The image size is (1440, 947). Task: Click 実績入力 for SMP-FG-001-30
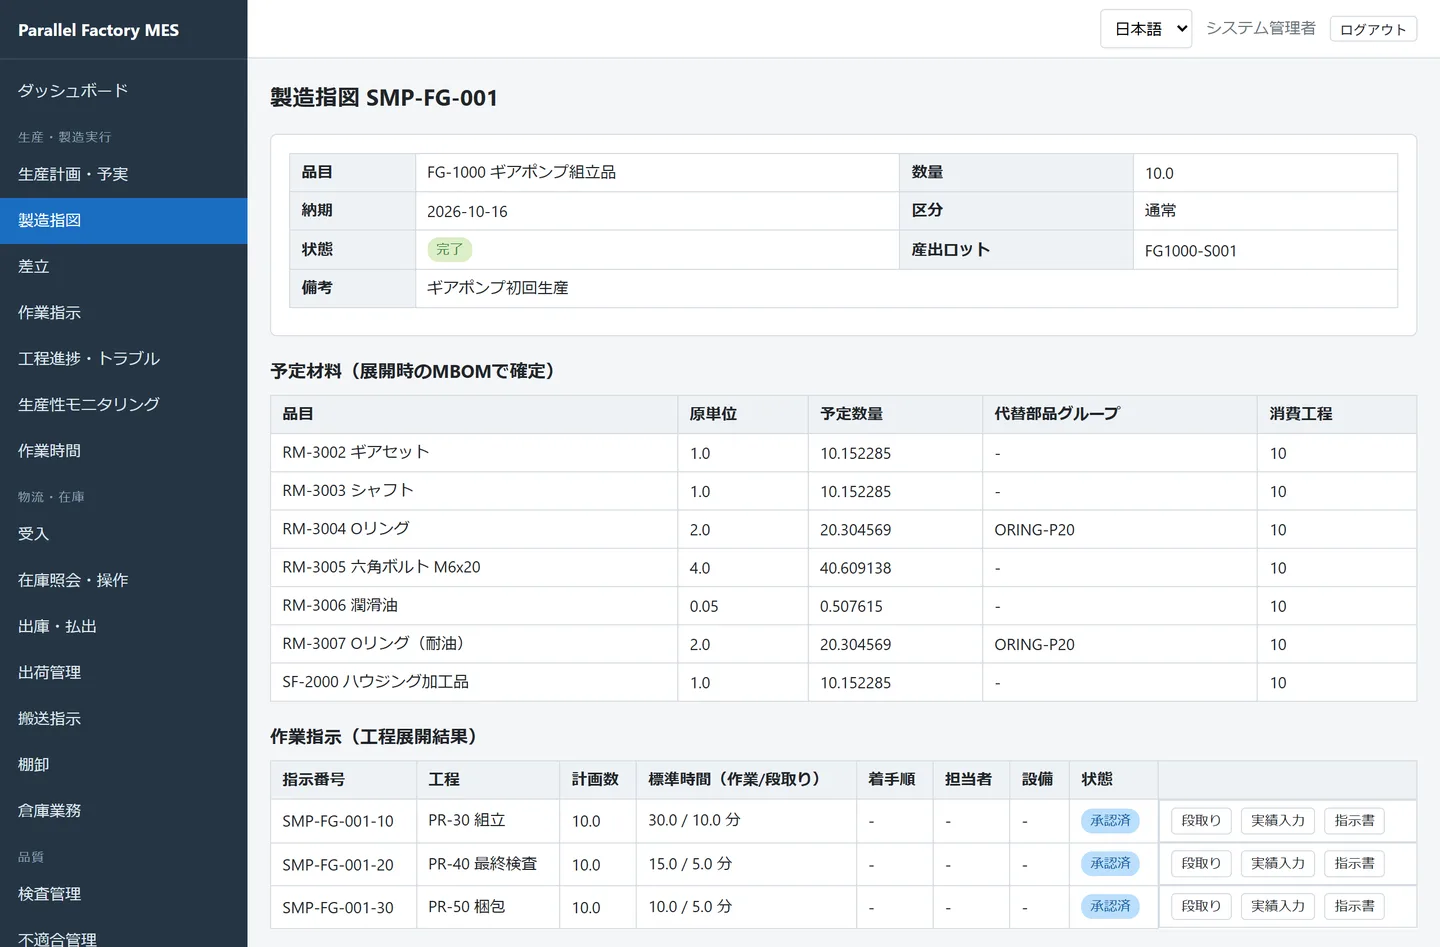(x=1278, y=907)
